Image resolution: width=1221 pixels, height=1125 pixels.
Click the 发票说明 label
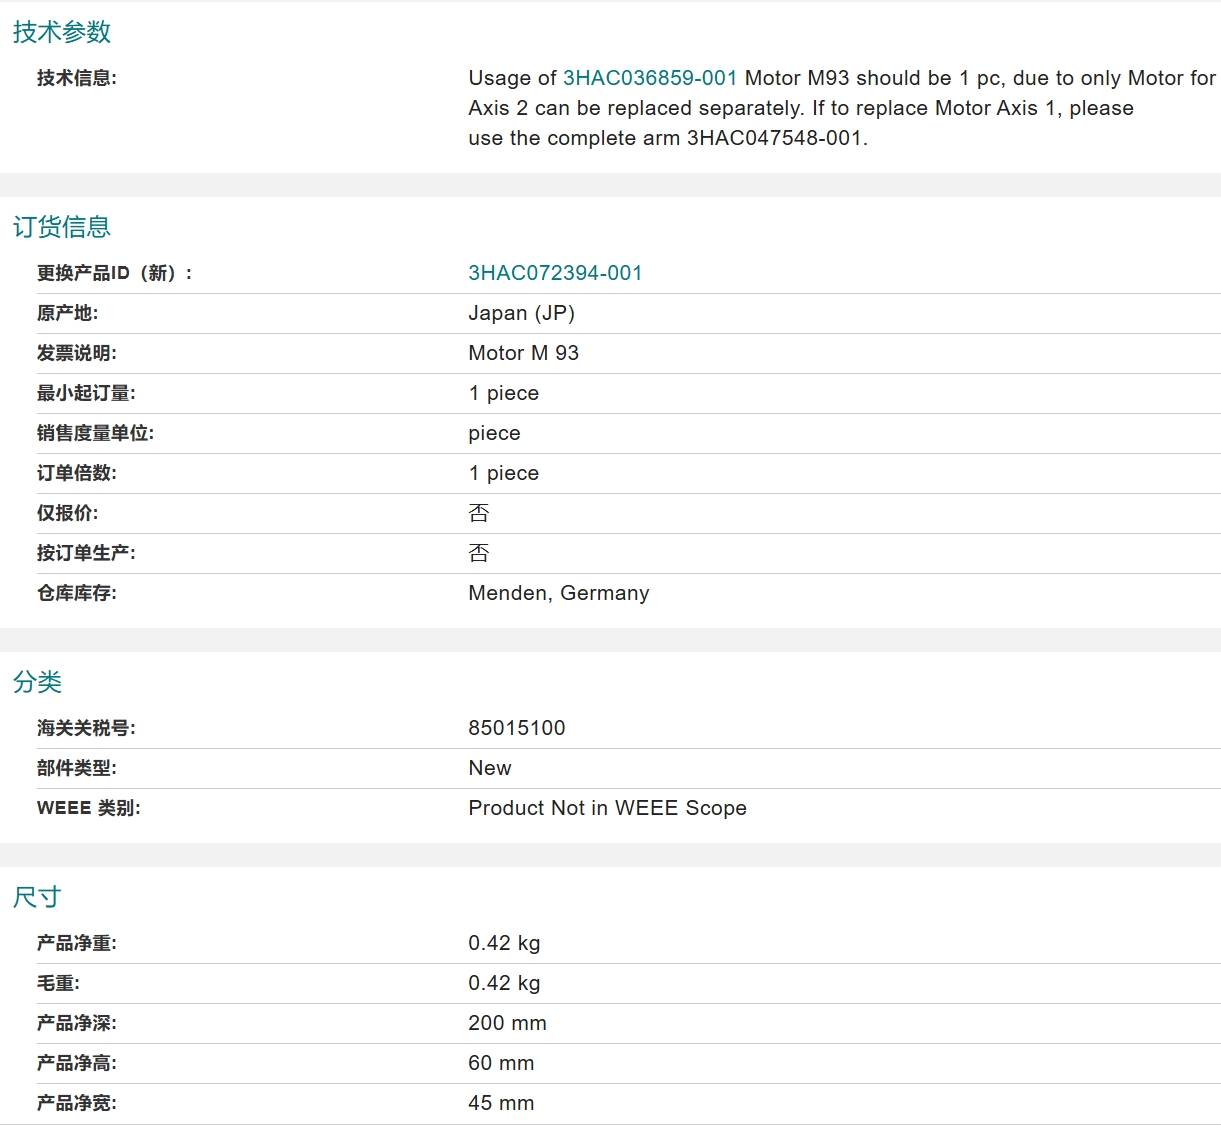pos(77,353)
